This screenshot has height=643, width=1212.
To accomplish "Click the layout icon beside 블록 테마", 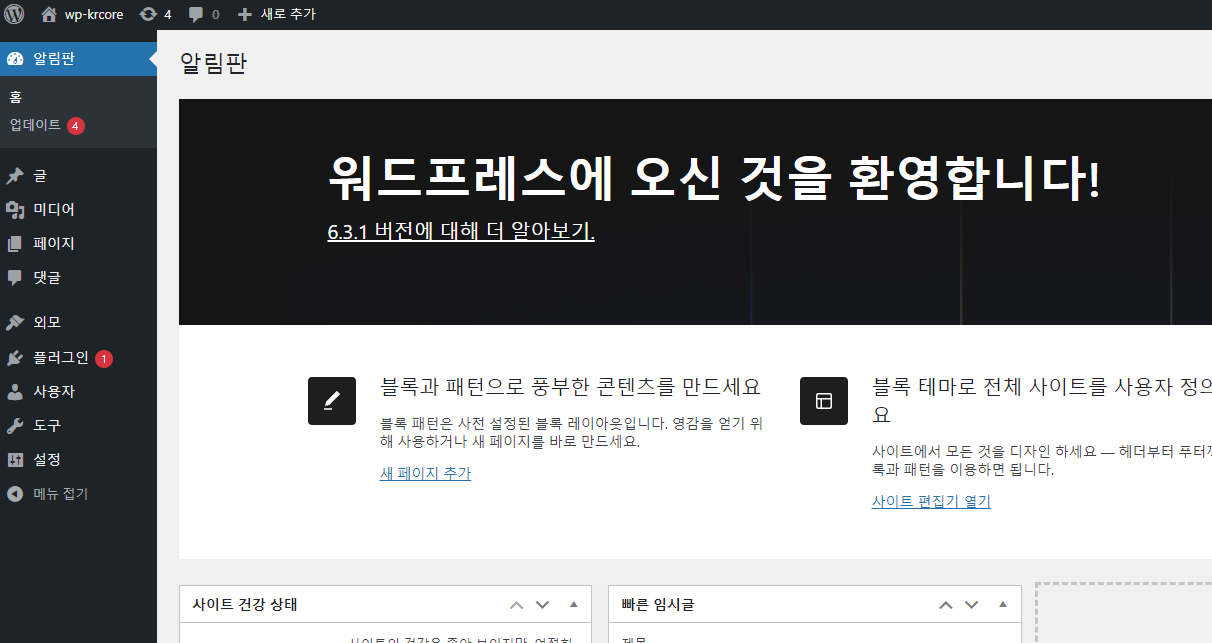I will pyautogui.click(x=824, y=401).
